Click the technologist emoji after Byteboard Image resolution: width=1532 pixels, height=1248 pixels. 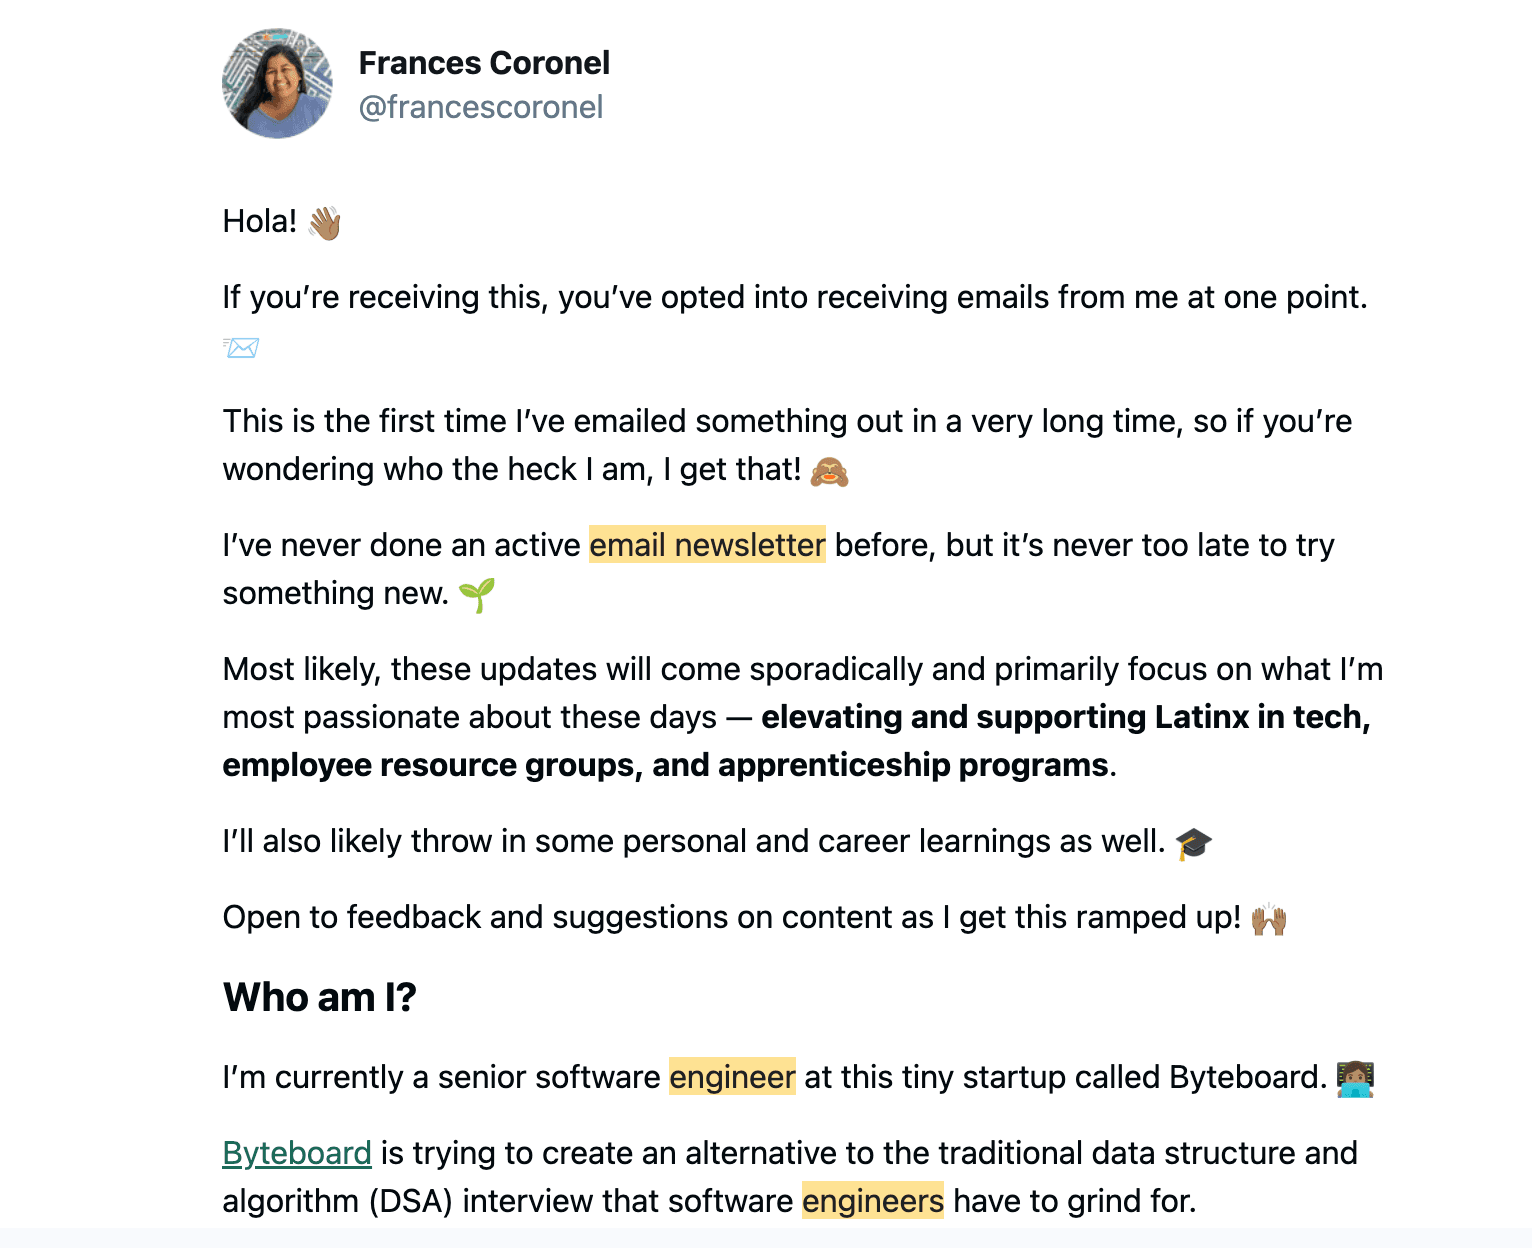[1355, 1078]
